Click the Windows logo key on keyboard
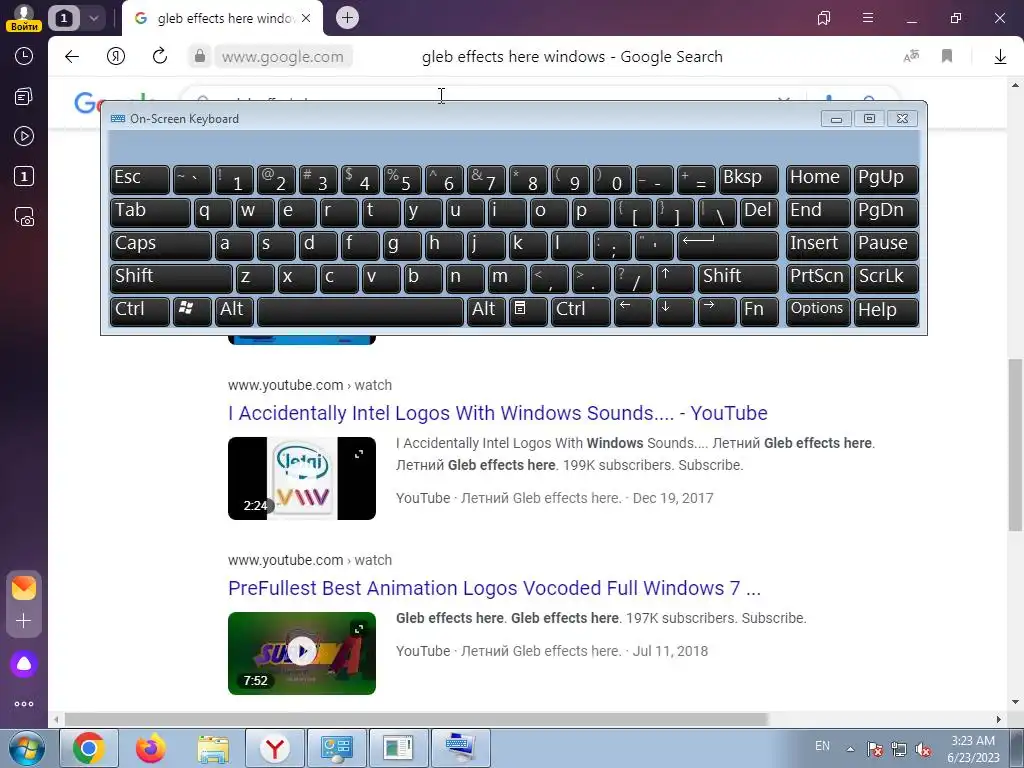The width and height of the screenshot is (1024, 768). [x=192, y=310]
